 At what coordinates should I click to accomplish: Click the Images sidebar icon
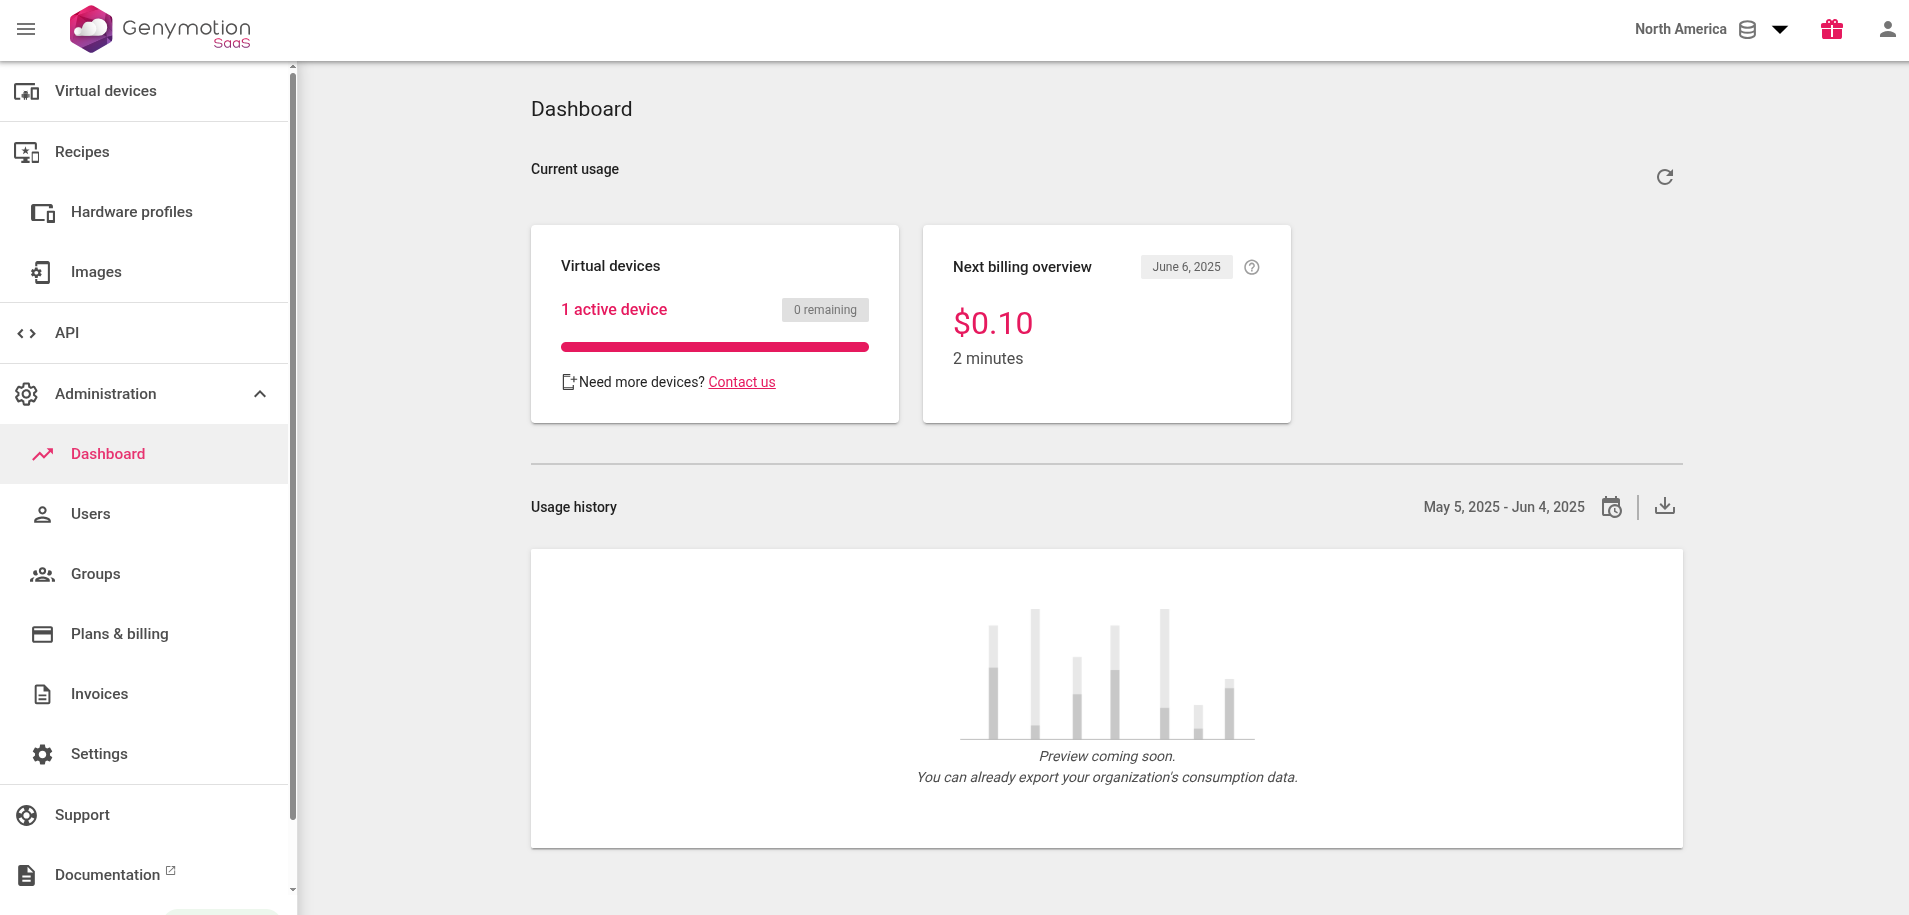click(x=40, y=271)
